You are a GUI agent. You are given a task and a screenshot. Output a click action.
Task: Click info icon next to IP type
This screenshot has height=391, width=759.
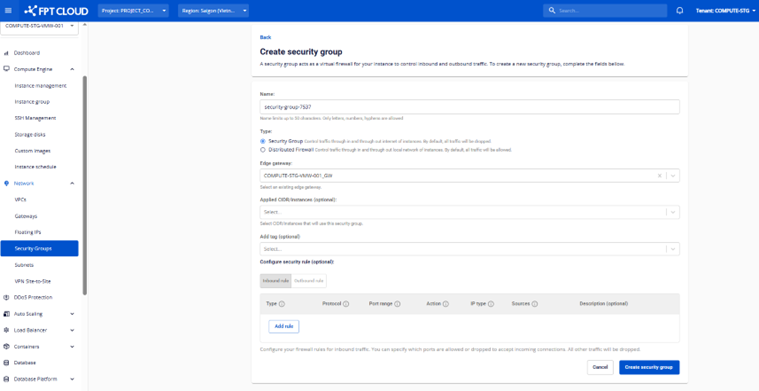(491, 304)
